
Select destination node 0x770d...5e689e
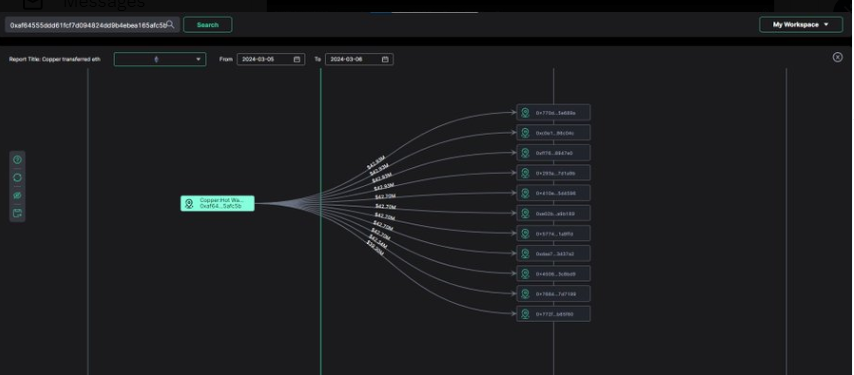553,113
